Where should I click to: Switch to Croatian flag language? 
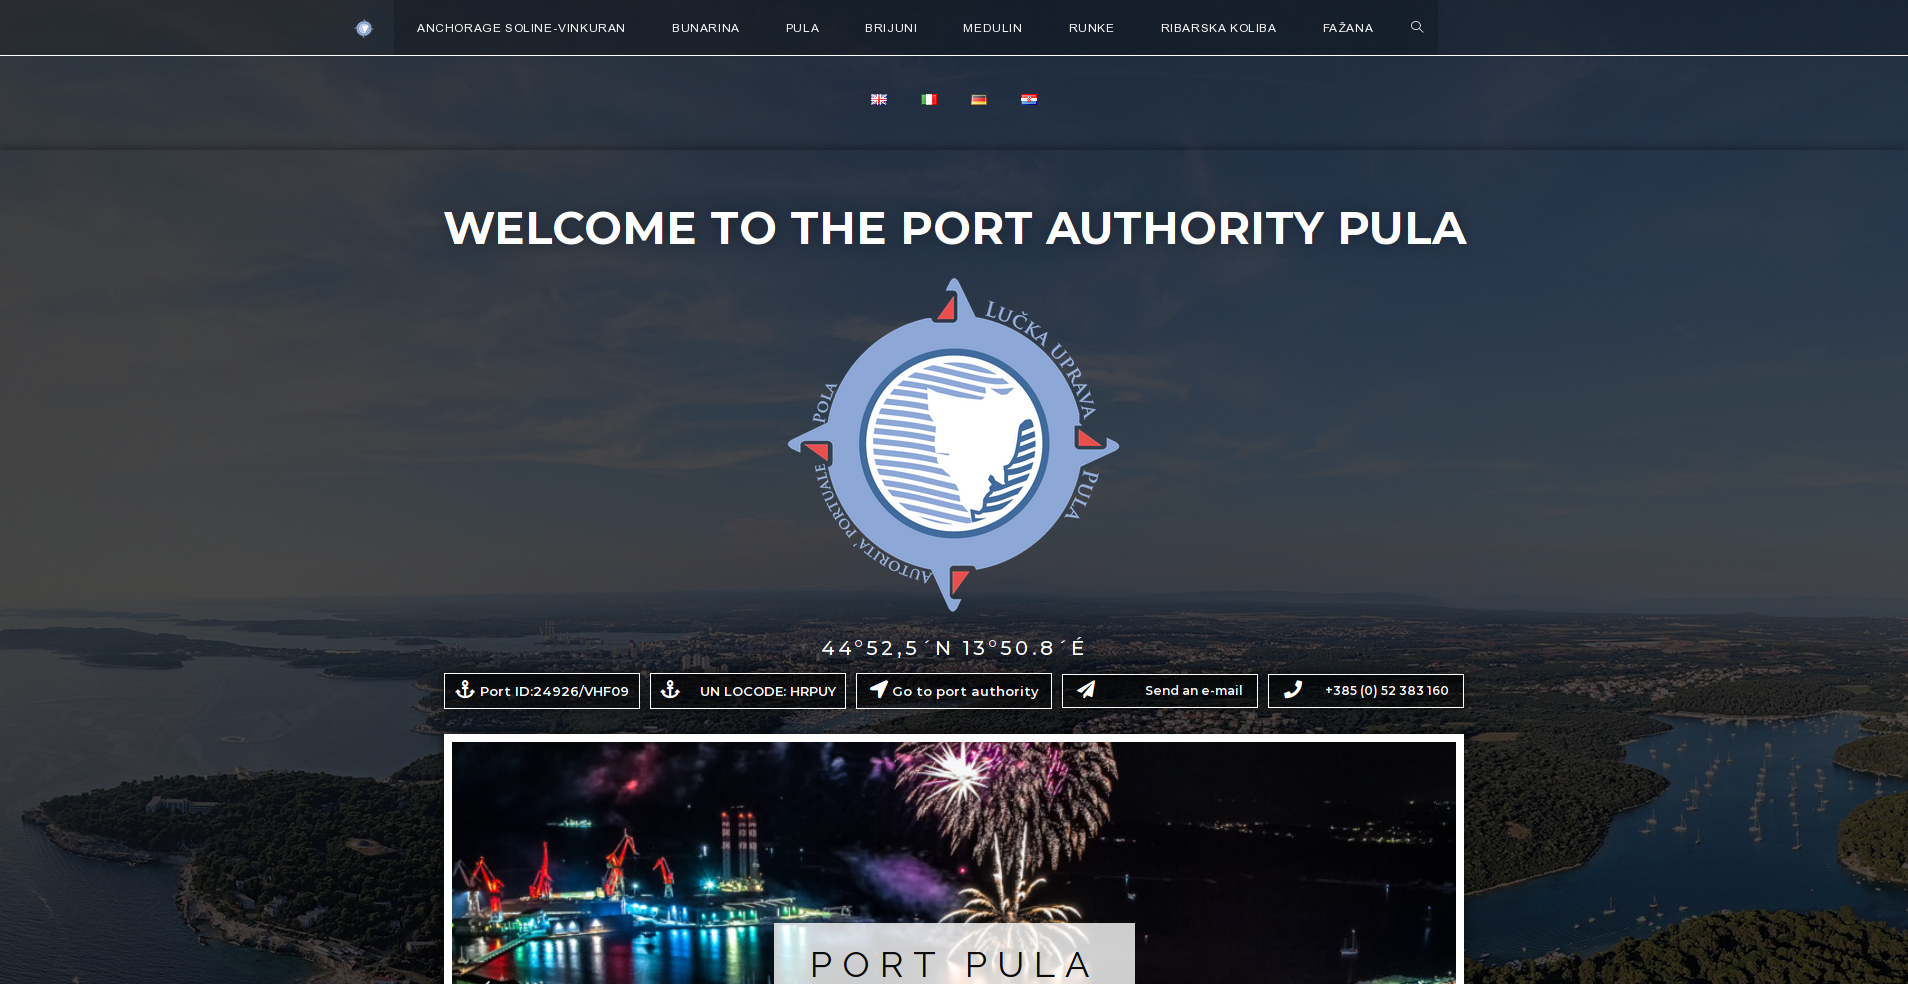click(x=1029, y=99)
